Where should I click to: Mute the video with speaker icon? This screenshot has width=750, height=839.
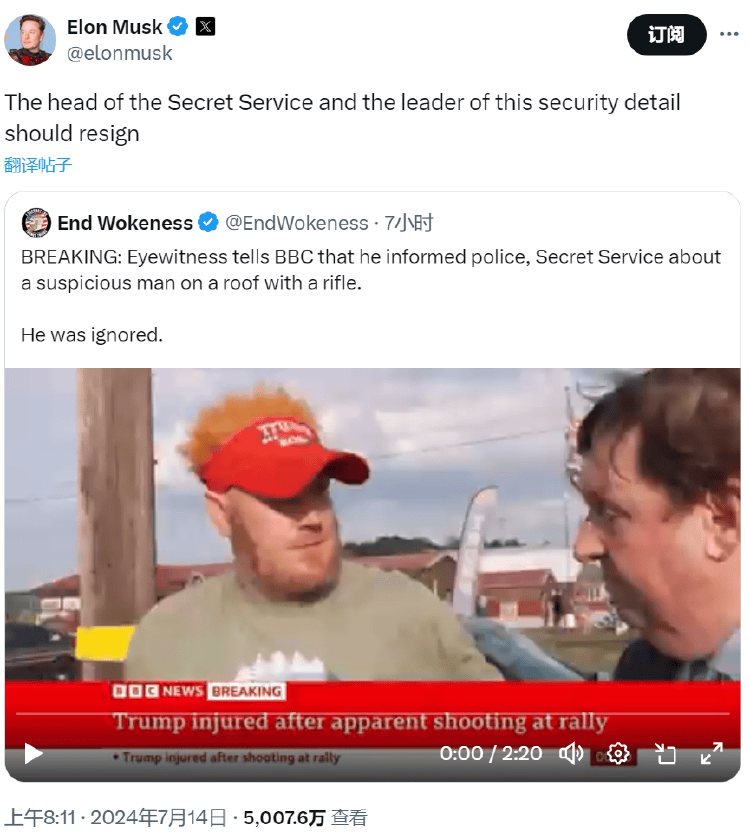click(x=571, y=753)
